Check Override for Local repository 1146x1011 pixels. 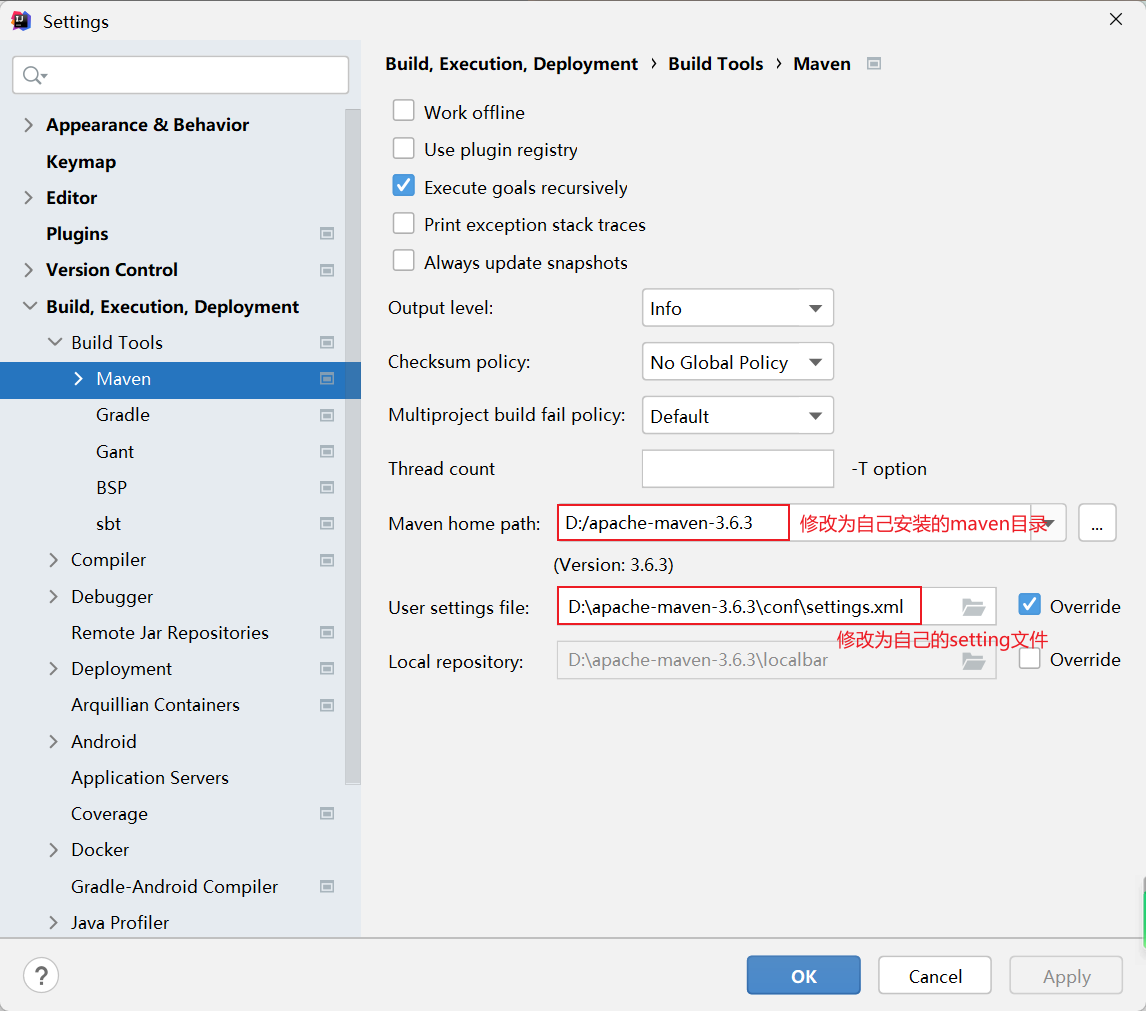coord(1029,659)
